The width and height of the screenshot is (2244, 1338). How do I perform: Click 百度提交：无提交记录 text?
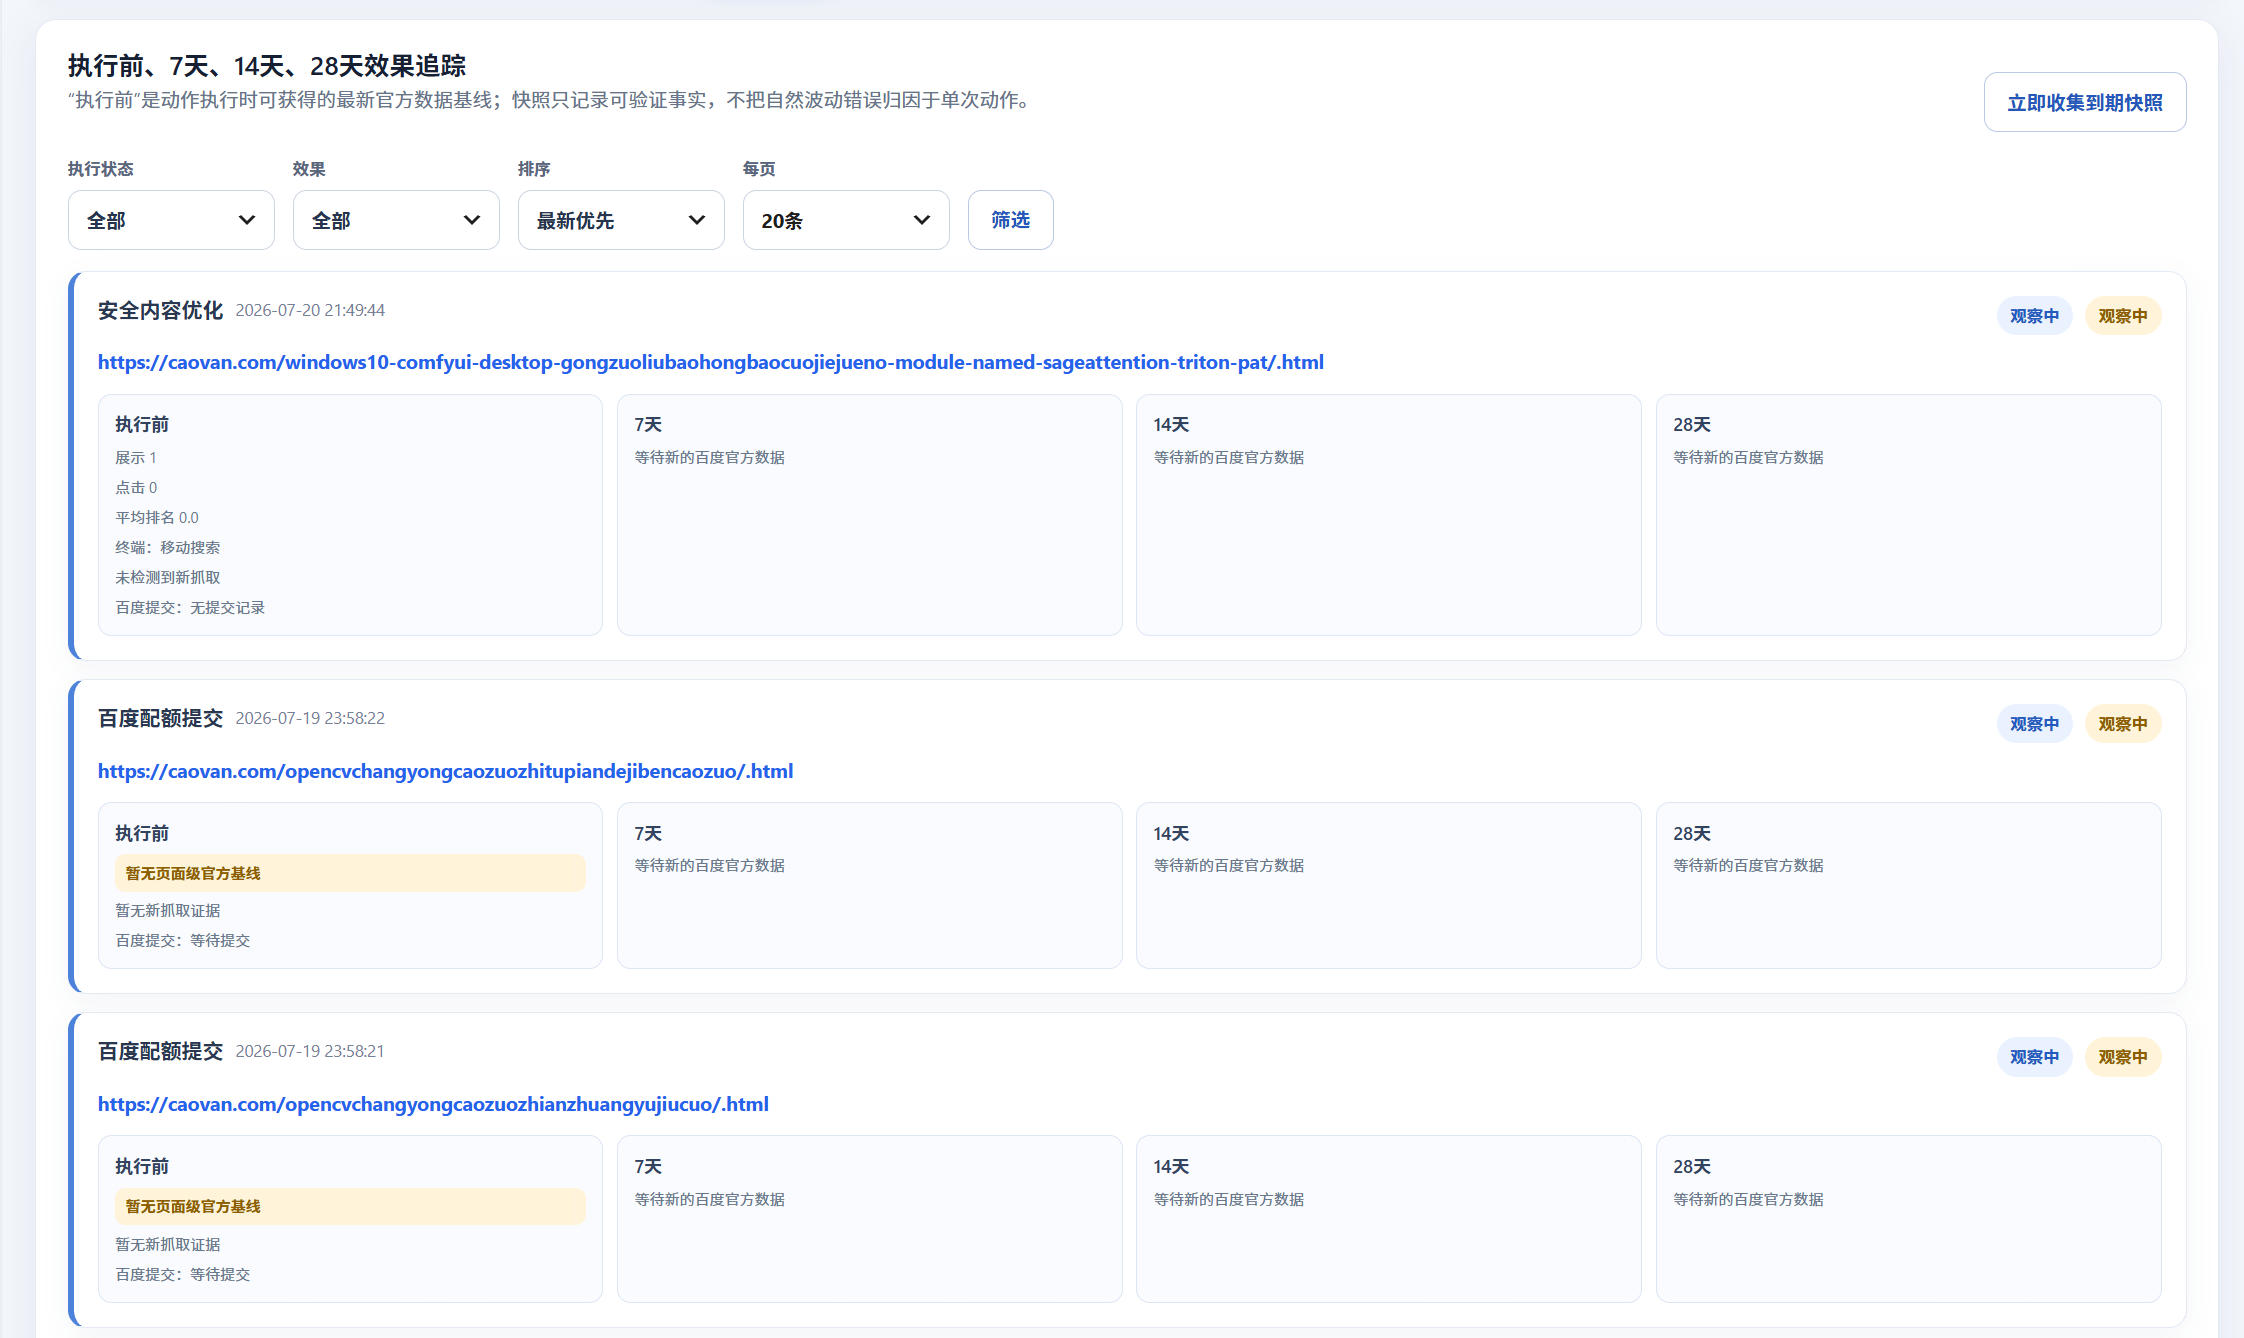(x=190, y=608)
